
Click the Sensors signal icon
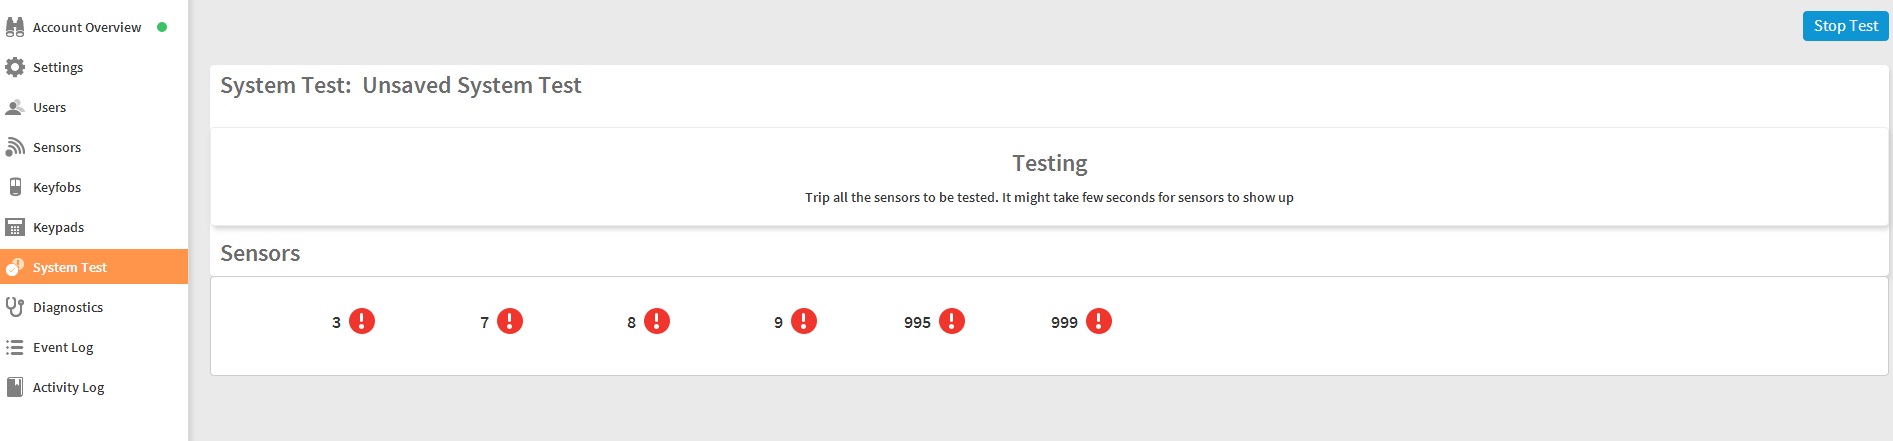[x=15, y=147]
